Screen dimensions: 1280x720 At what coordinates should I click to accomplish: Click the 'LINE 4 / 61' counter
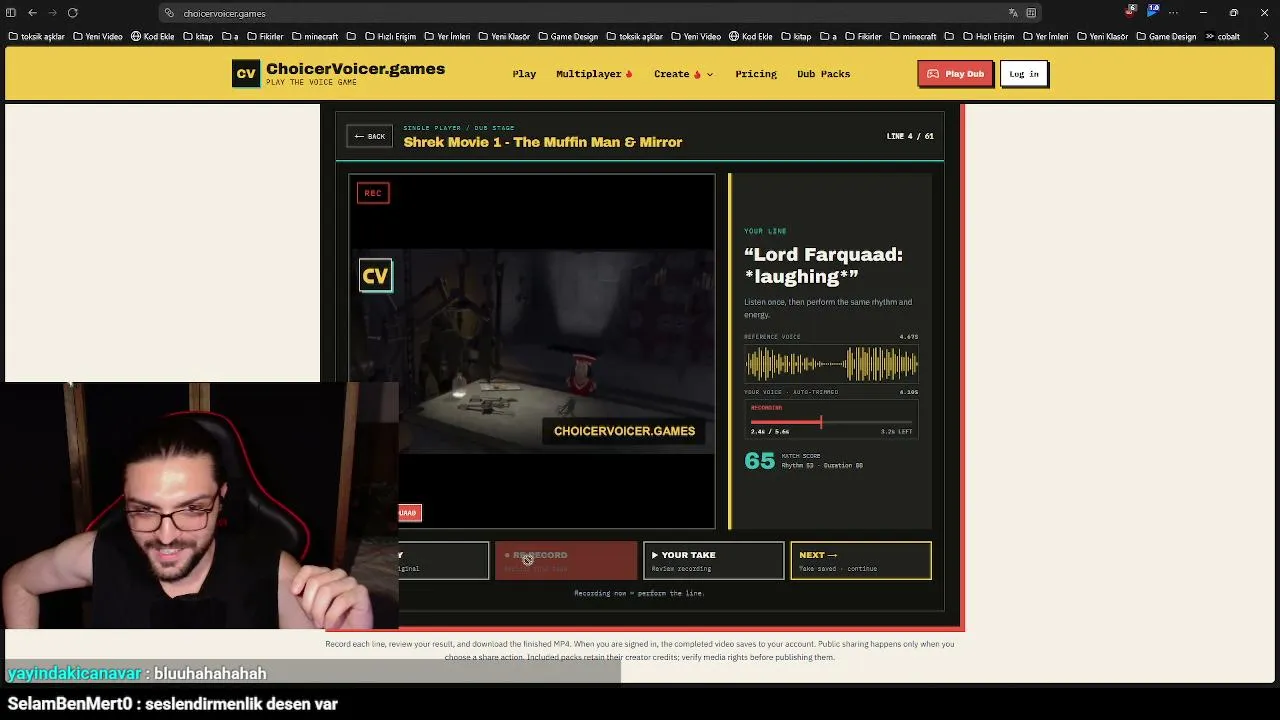pyautogui.click(x=910, y=136)
